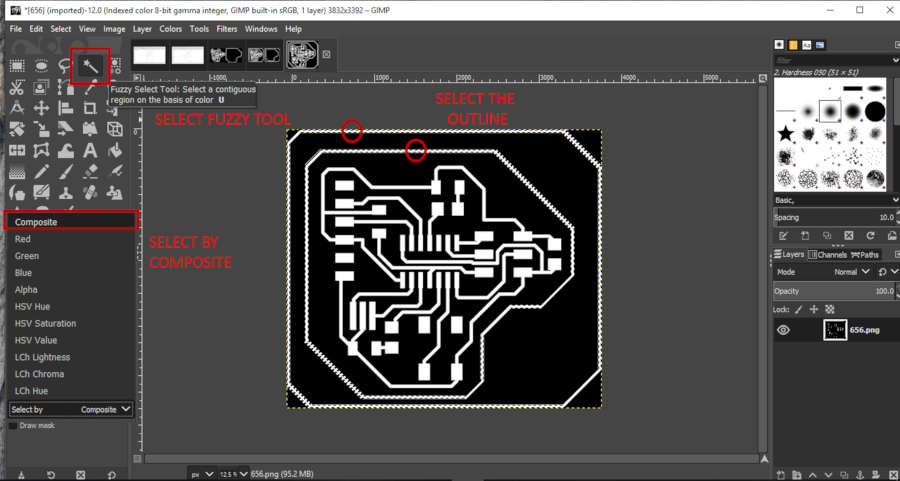The height and width of the screenshot is (481, 900).
Task: Select the Paintbrush tool
Action: 65,172
